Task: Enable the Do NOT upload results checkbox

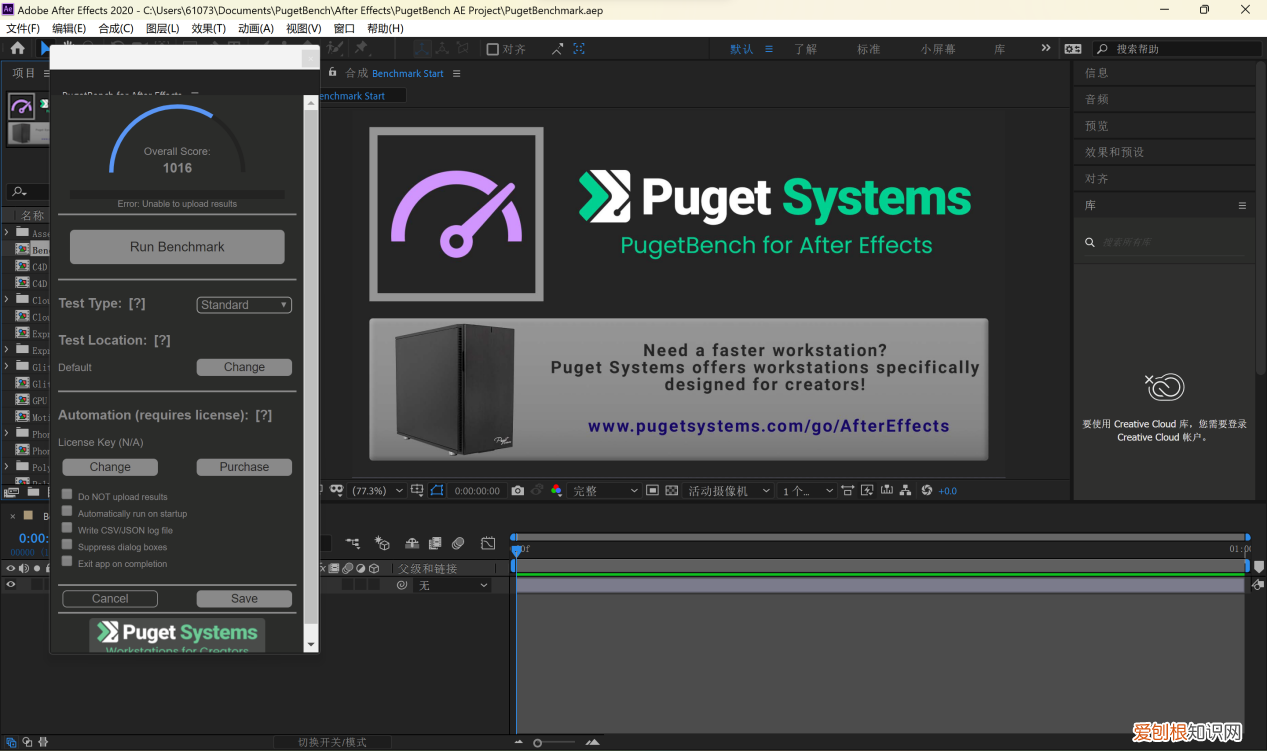Action: (x=67, y=495)
